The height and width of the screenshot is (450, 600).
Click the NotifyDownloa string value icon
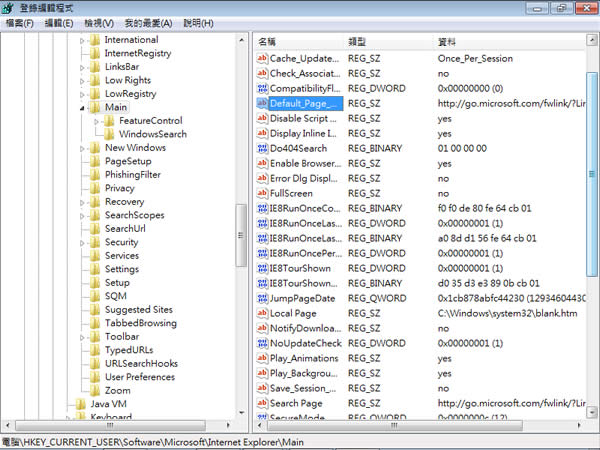pyautogui.click(x=262, y=328)
